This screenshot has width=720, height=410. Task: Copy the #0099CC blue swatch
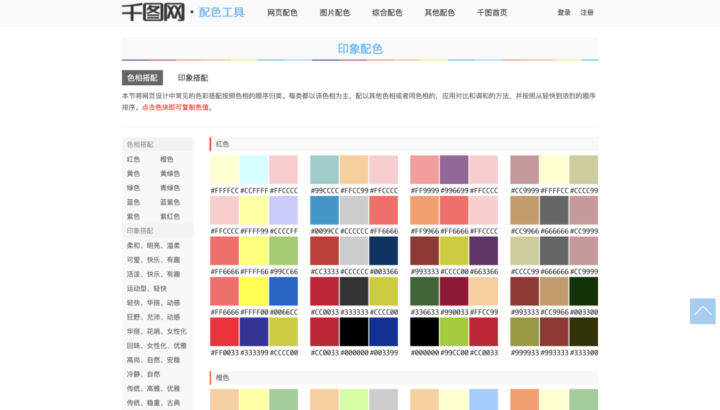click(324, 210)
